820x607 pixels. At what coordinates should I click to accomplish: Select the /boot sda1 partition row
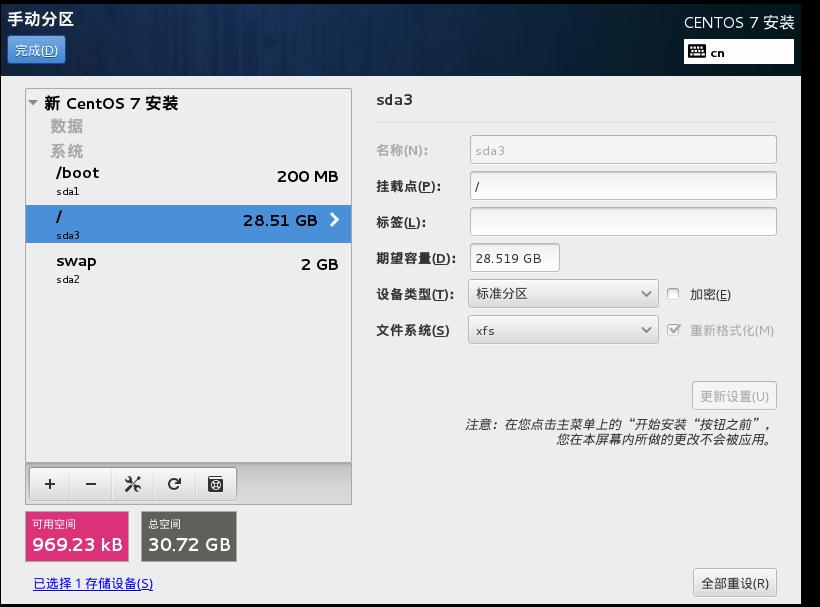coord(188,180)
